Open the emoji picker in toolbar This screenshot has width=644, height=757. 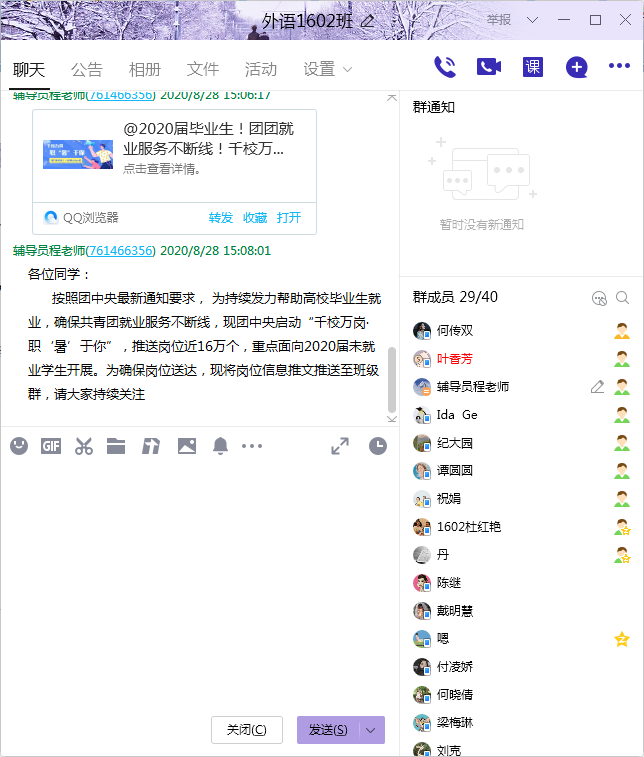coord(19,446)
